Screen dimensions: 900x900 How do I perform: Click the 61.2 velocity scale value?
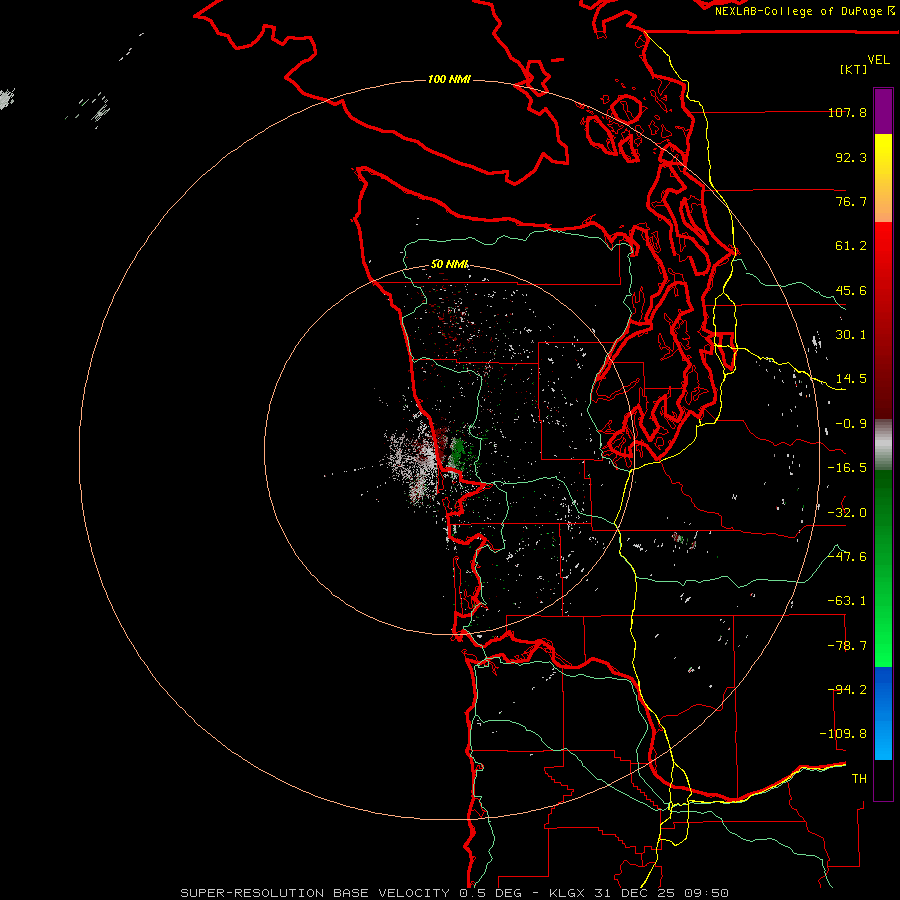851,246
